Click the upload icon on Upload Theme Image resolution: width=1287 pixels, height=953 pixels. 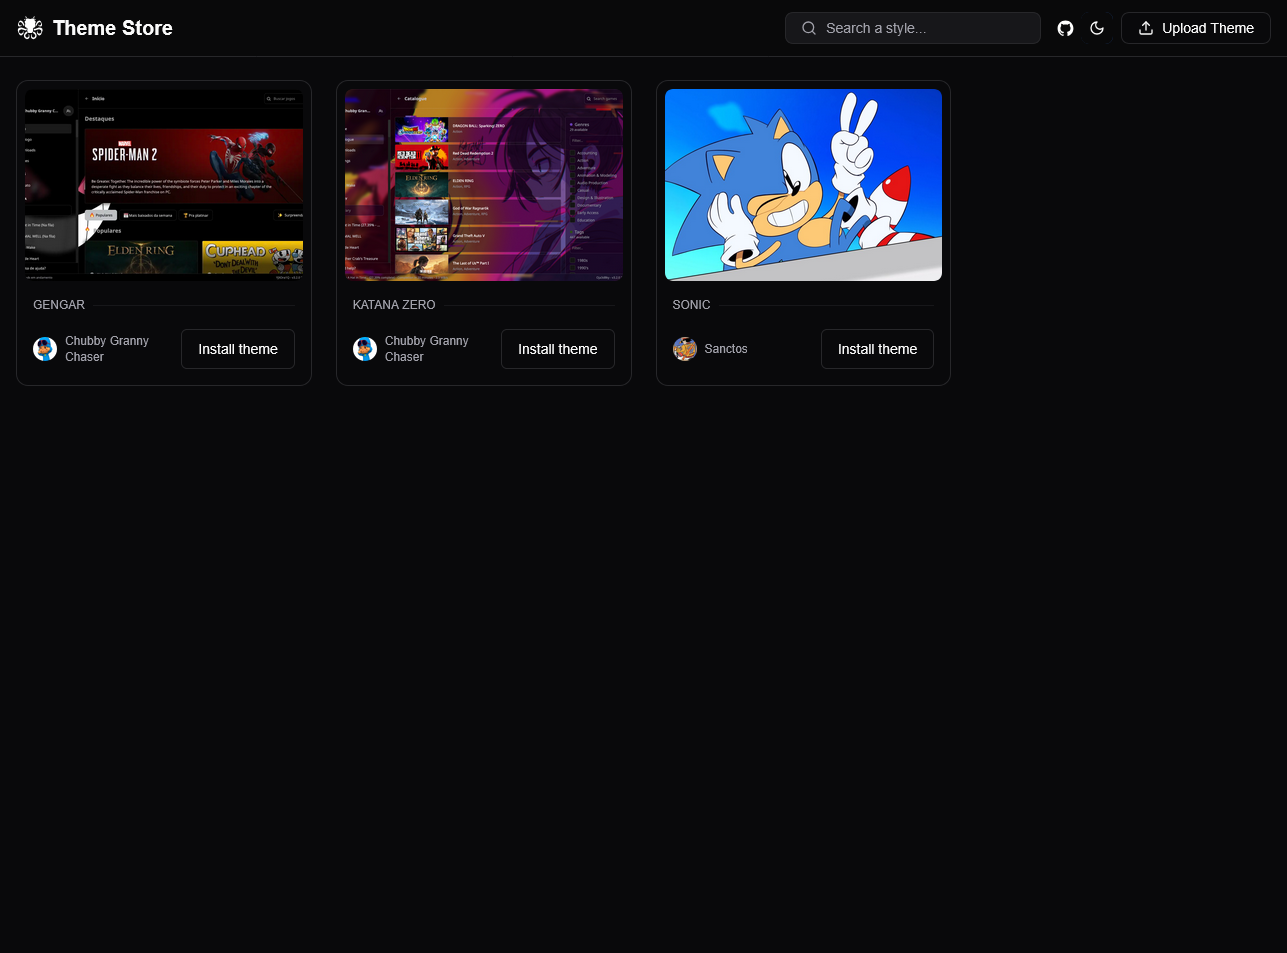coord(1144,28)
